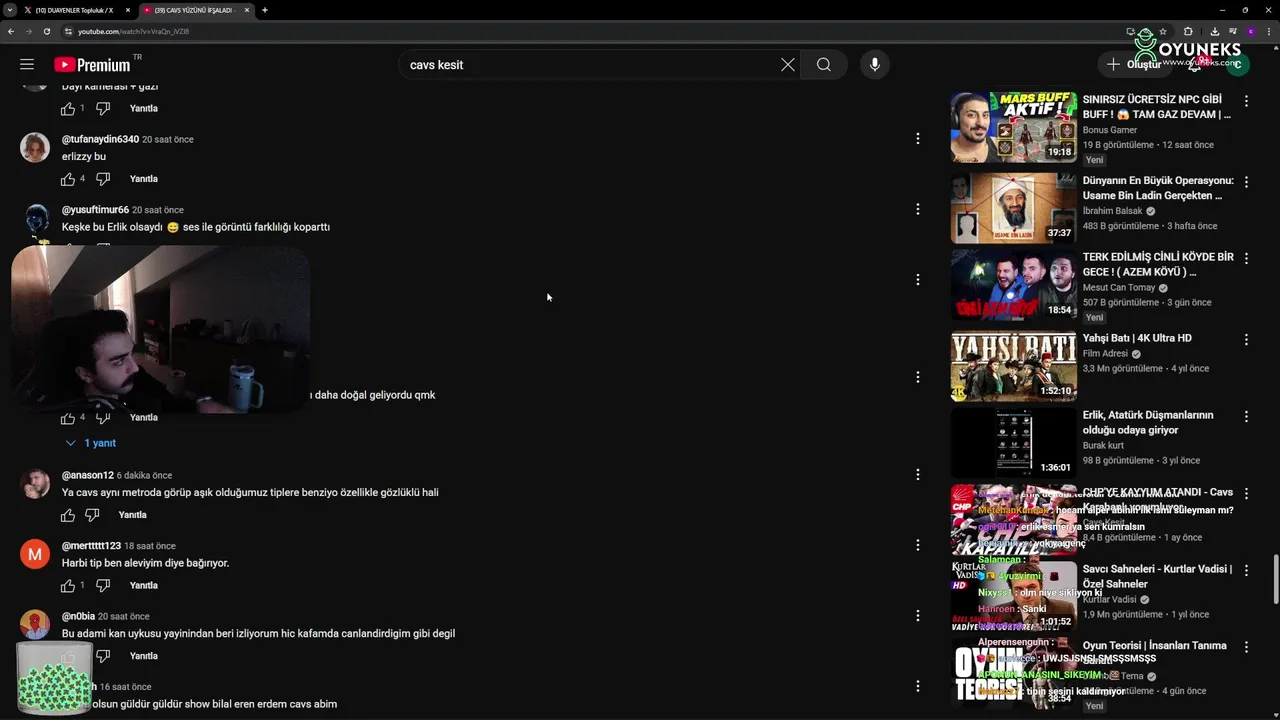The width and height of the screenshot is (1280, 720).
Task: Open the Oluştur create button
Action: (1133, 65)
